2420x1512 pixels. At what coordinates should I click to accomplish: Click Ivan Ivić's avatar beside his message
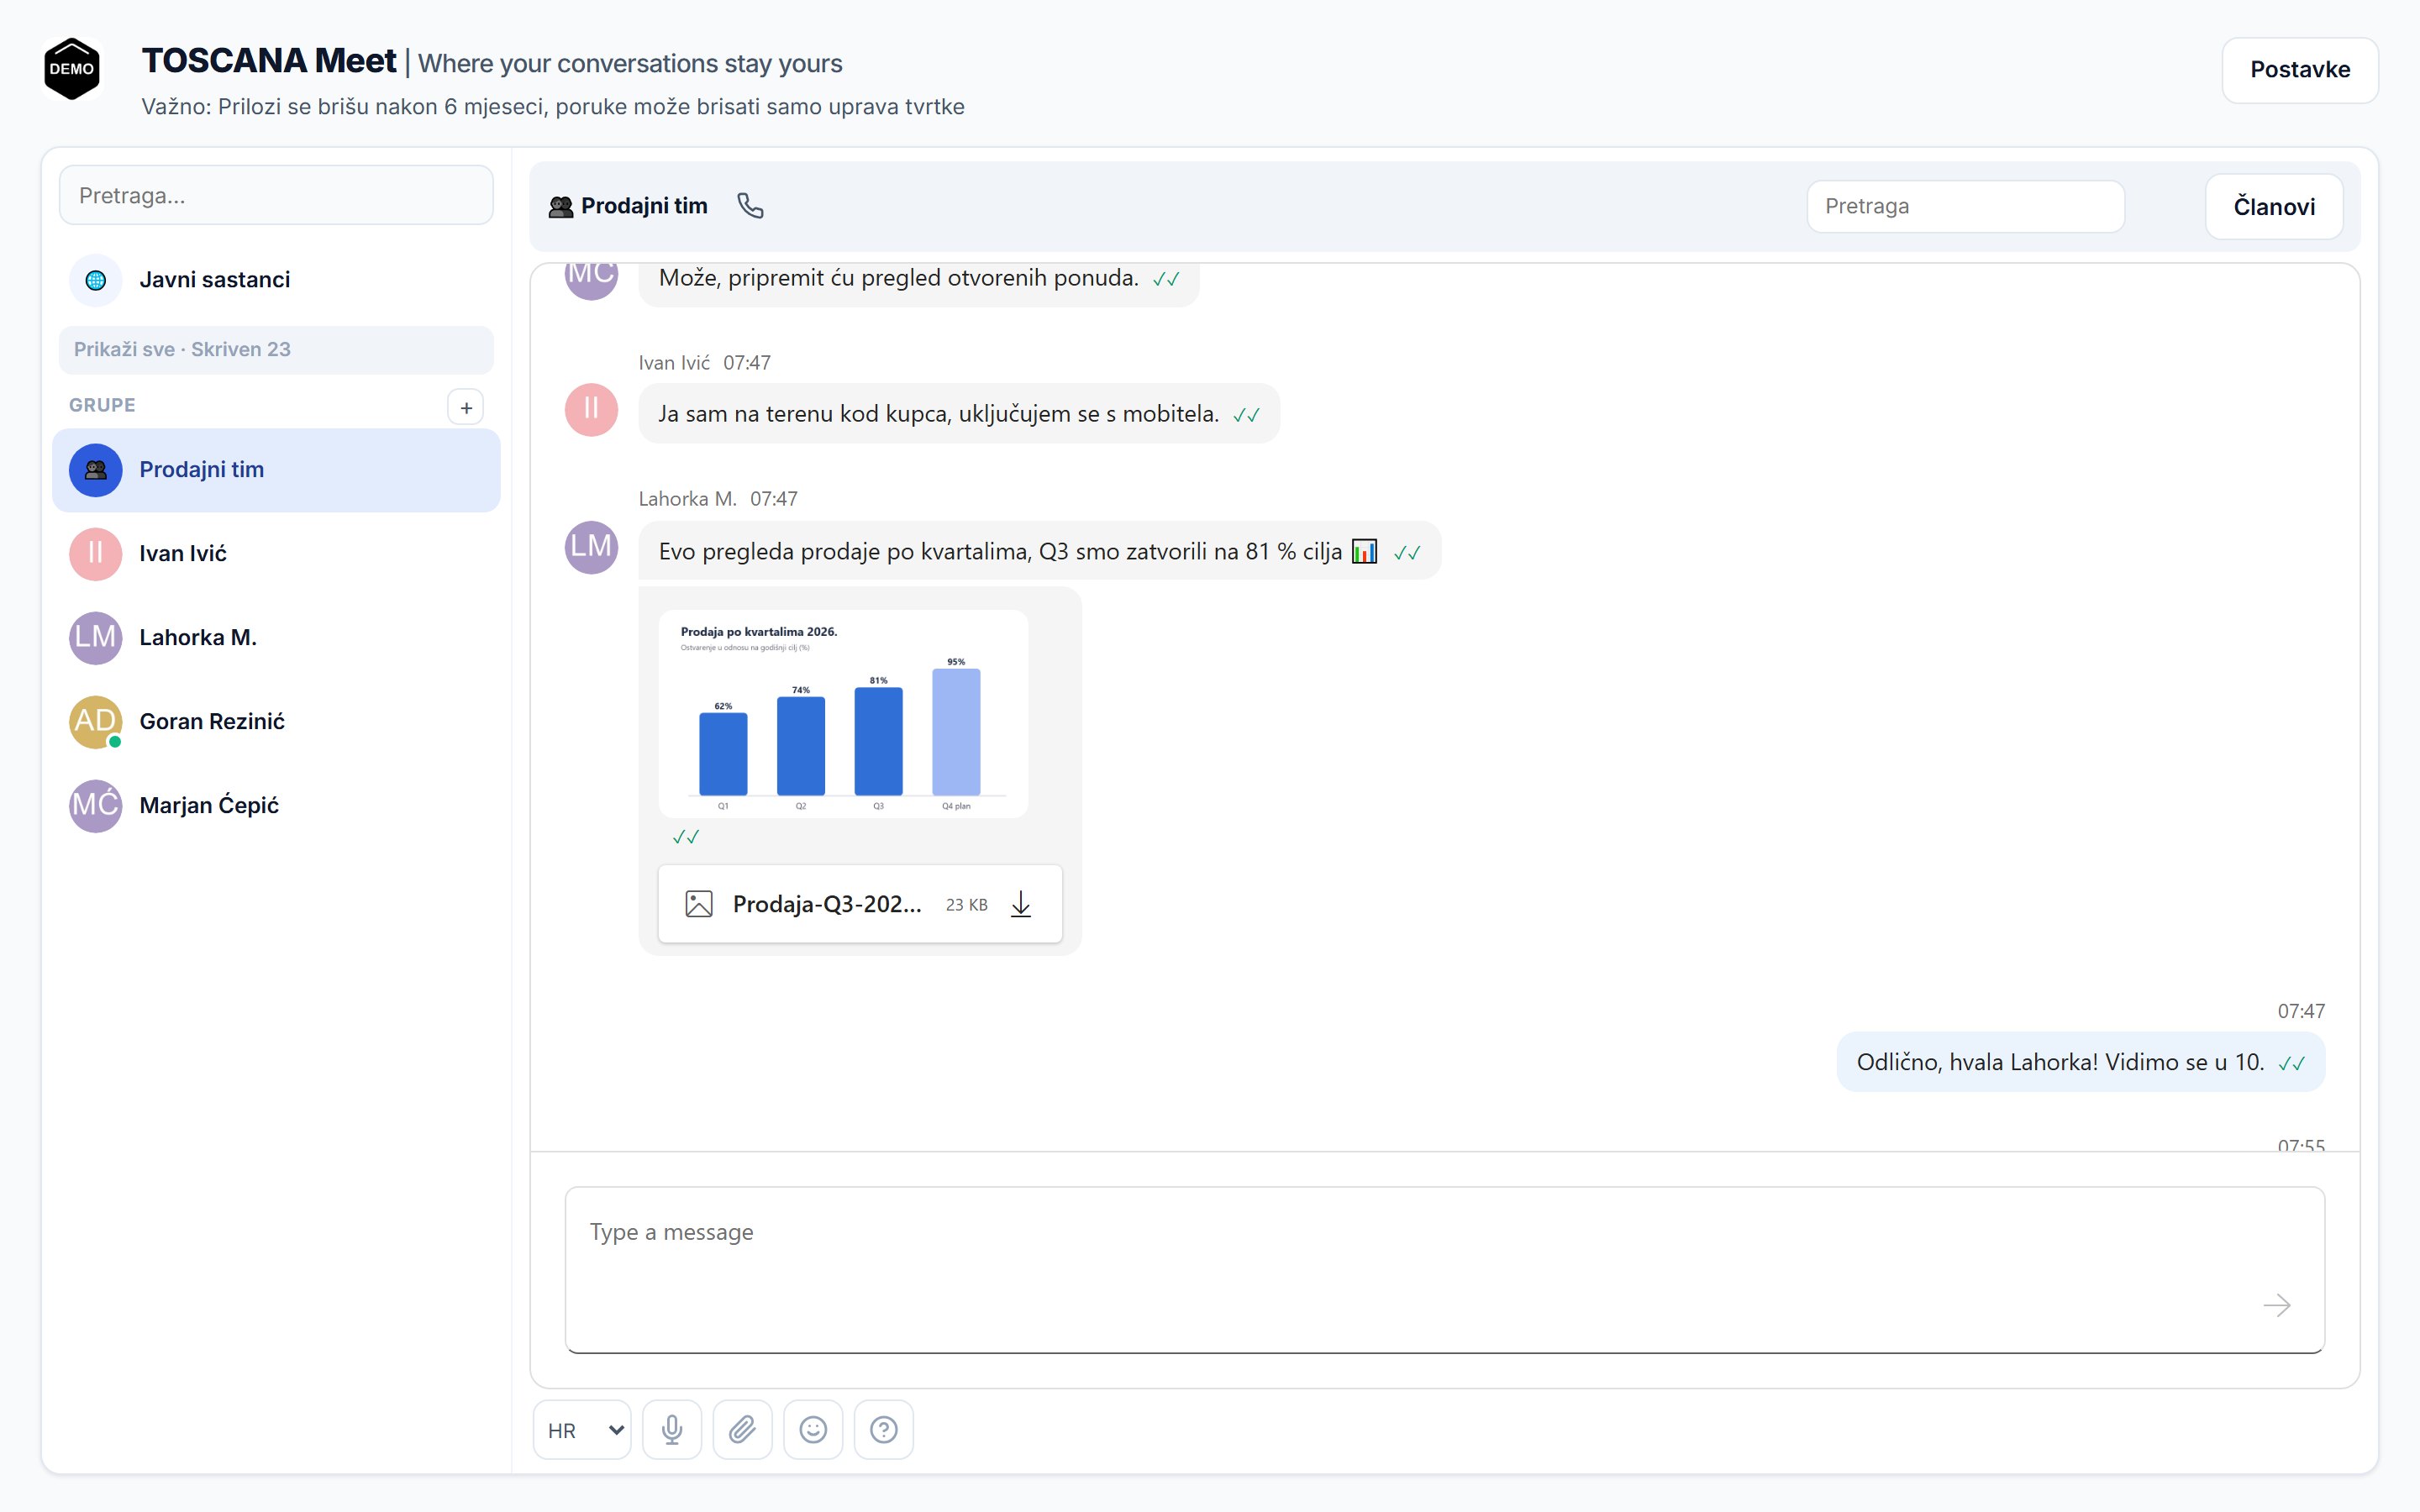click(x=591, y=410)
